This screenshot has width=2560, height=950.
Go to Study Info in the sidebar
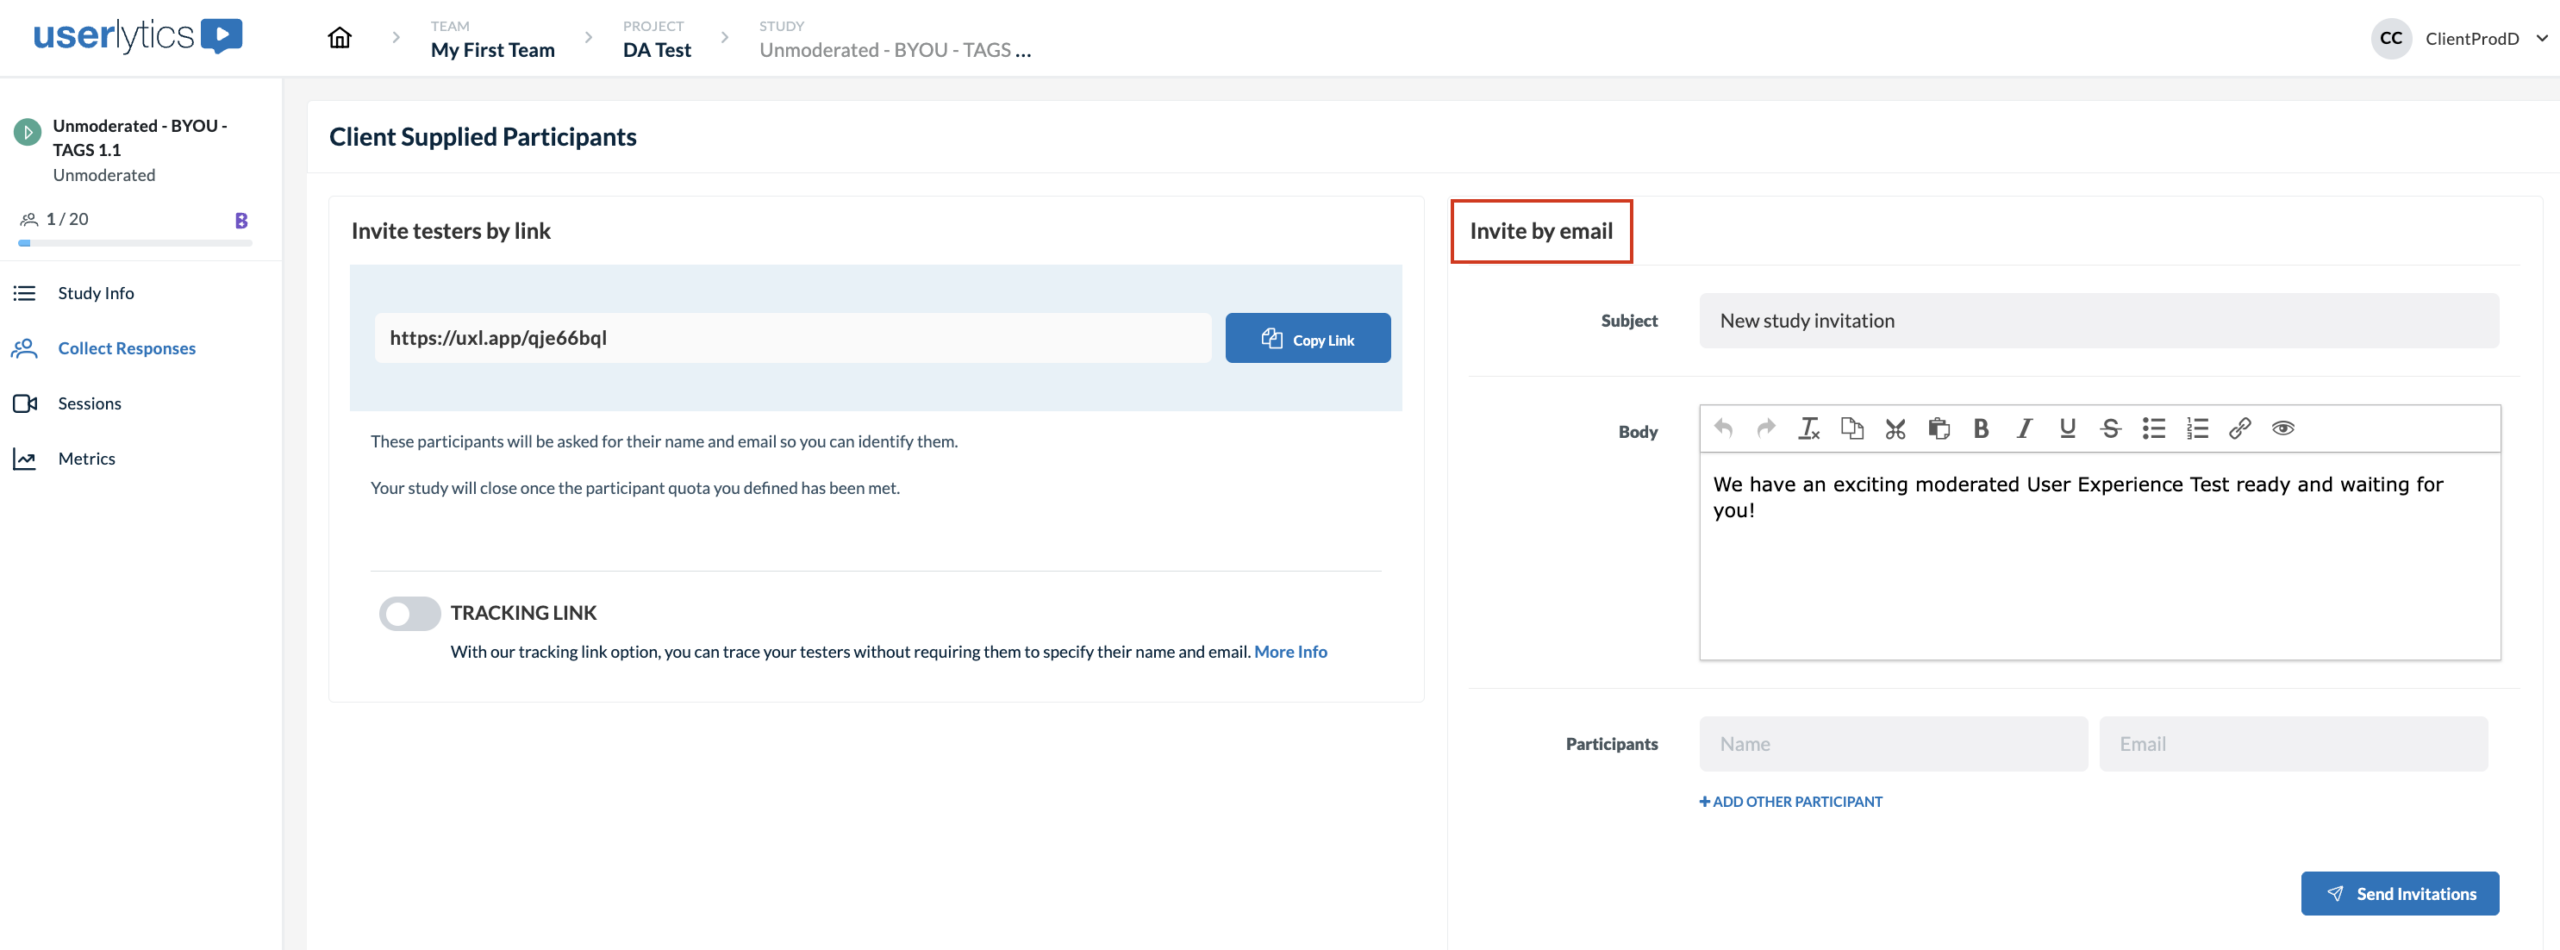click(x=96, y=292)
